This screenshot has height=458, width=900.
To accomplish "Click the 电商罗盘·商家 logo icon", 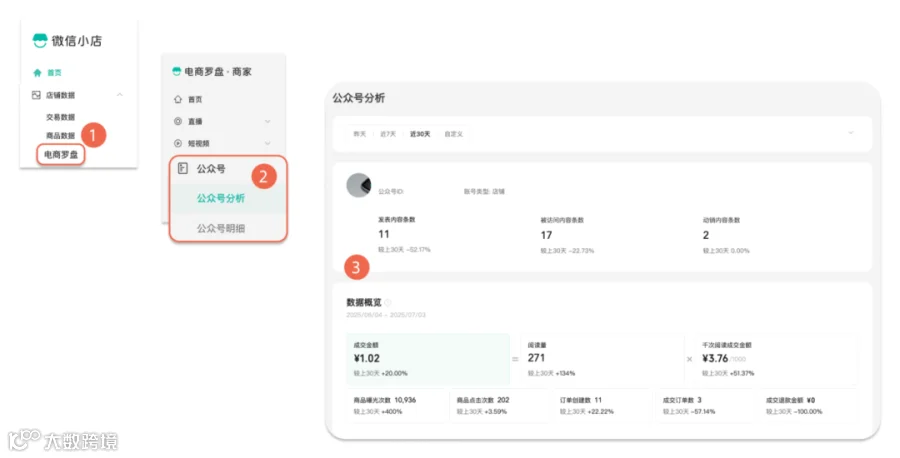I will pos(177,71).
